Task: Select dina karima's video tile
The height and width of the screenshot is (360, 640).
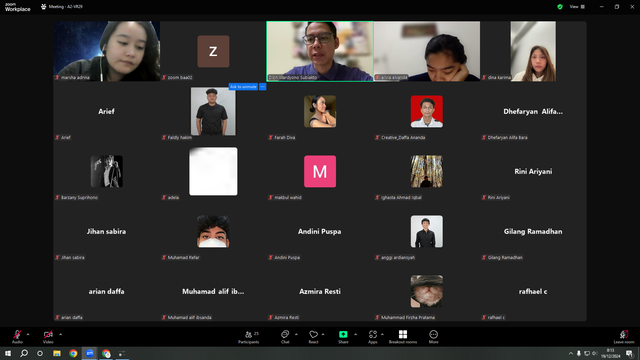Action: tap(533, 51)
